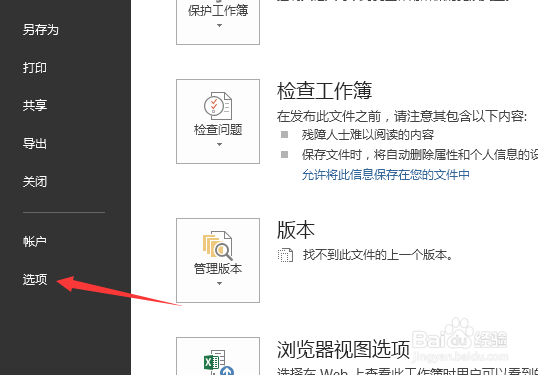Expand the 保护工作簿 dropdown arrow
Screen dimensions: 538x375
point(219,25)
